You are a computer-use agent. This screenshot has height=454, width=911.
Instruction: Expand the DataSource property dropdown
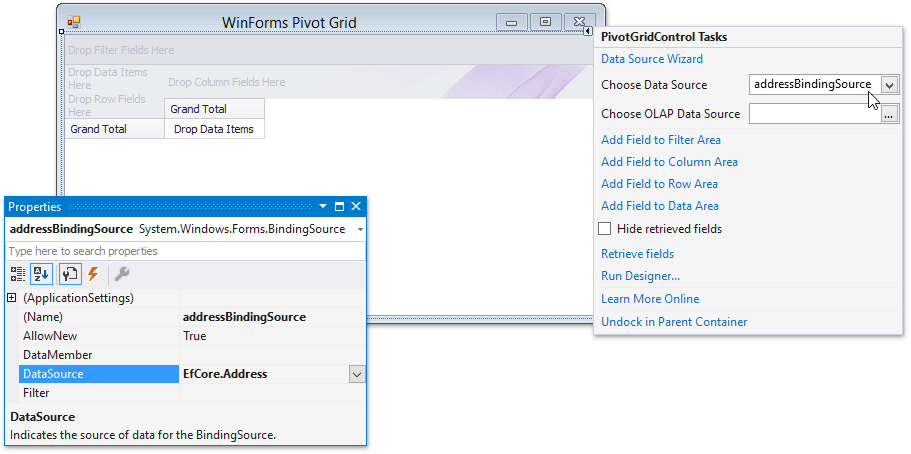pyautogui.click(x=357, y=374)
